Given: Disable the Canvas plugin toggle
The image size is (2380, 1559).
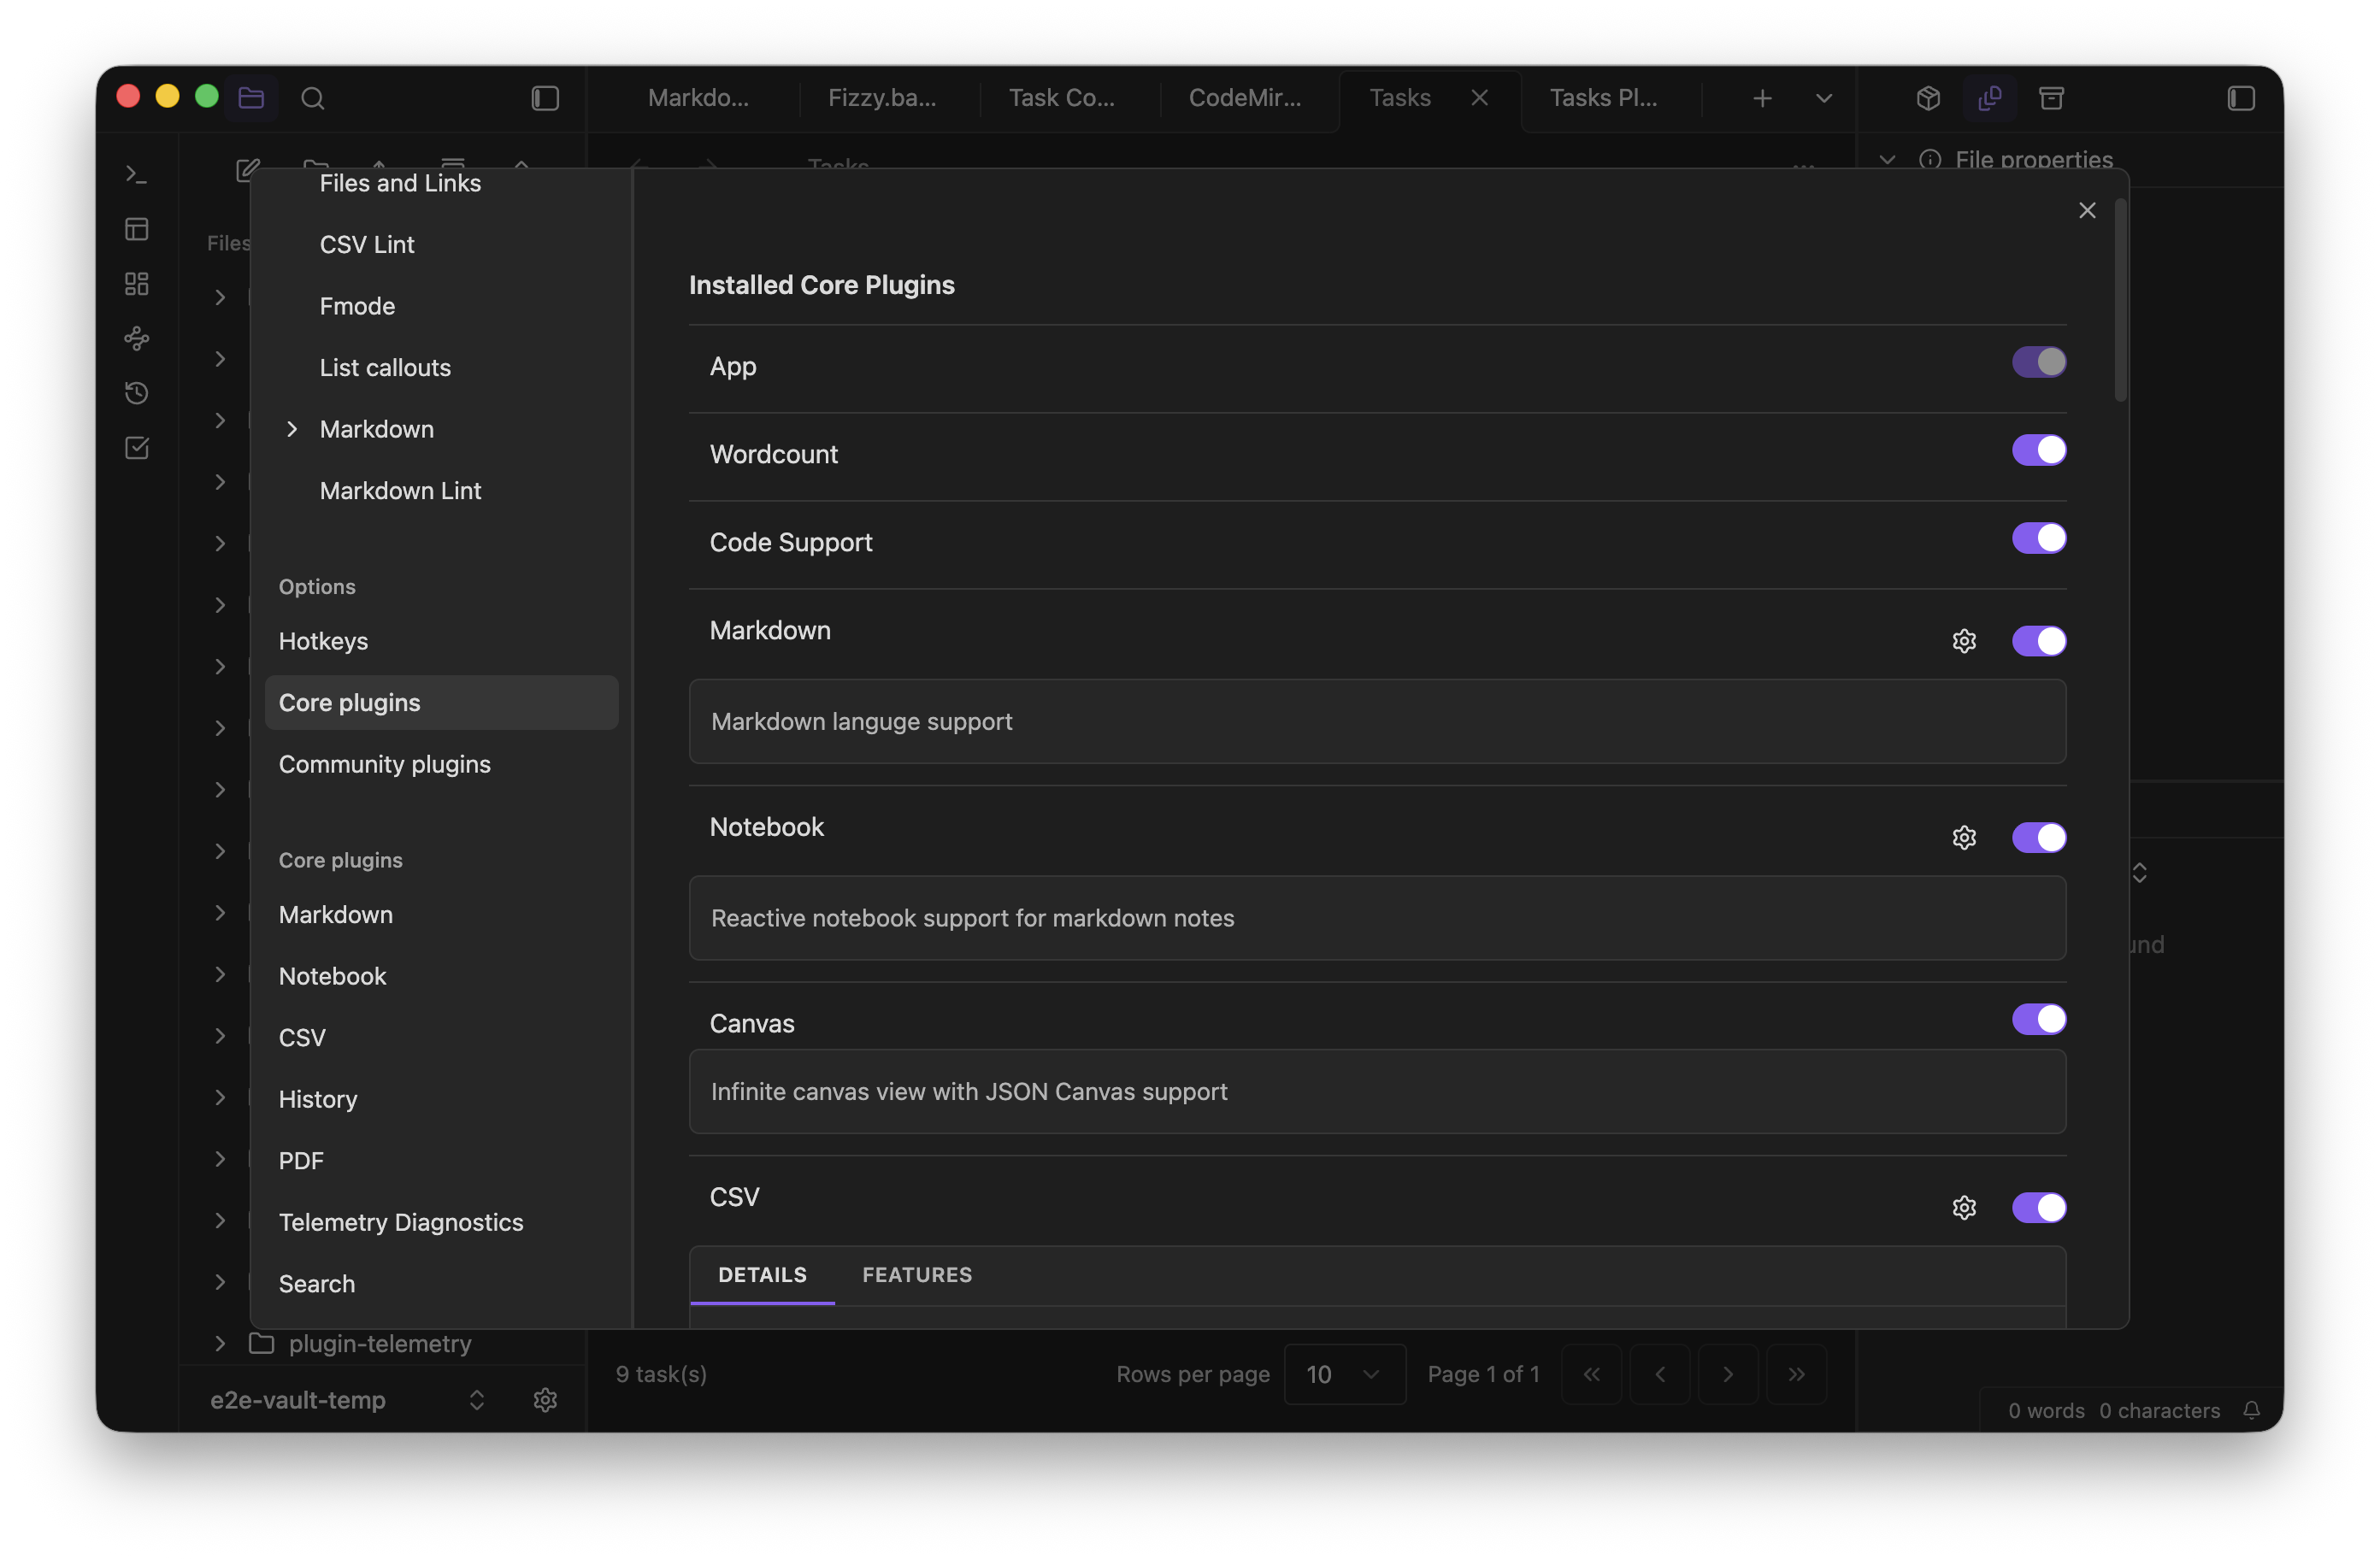Looking at the screenshot, I should point(2039,1020).
